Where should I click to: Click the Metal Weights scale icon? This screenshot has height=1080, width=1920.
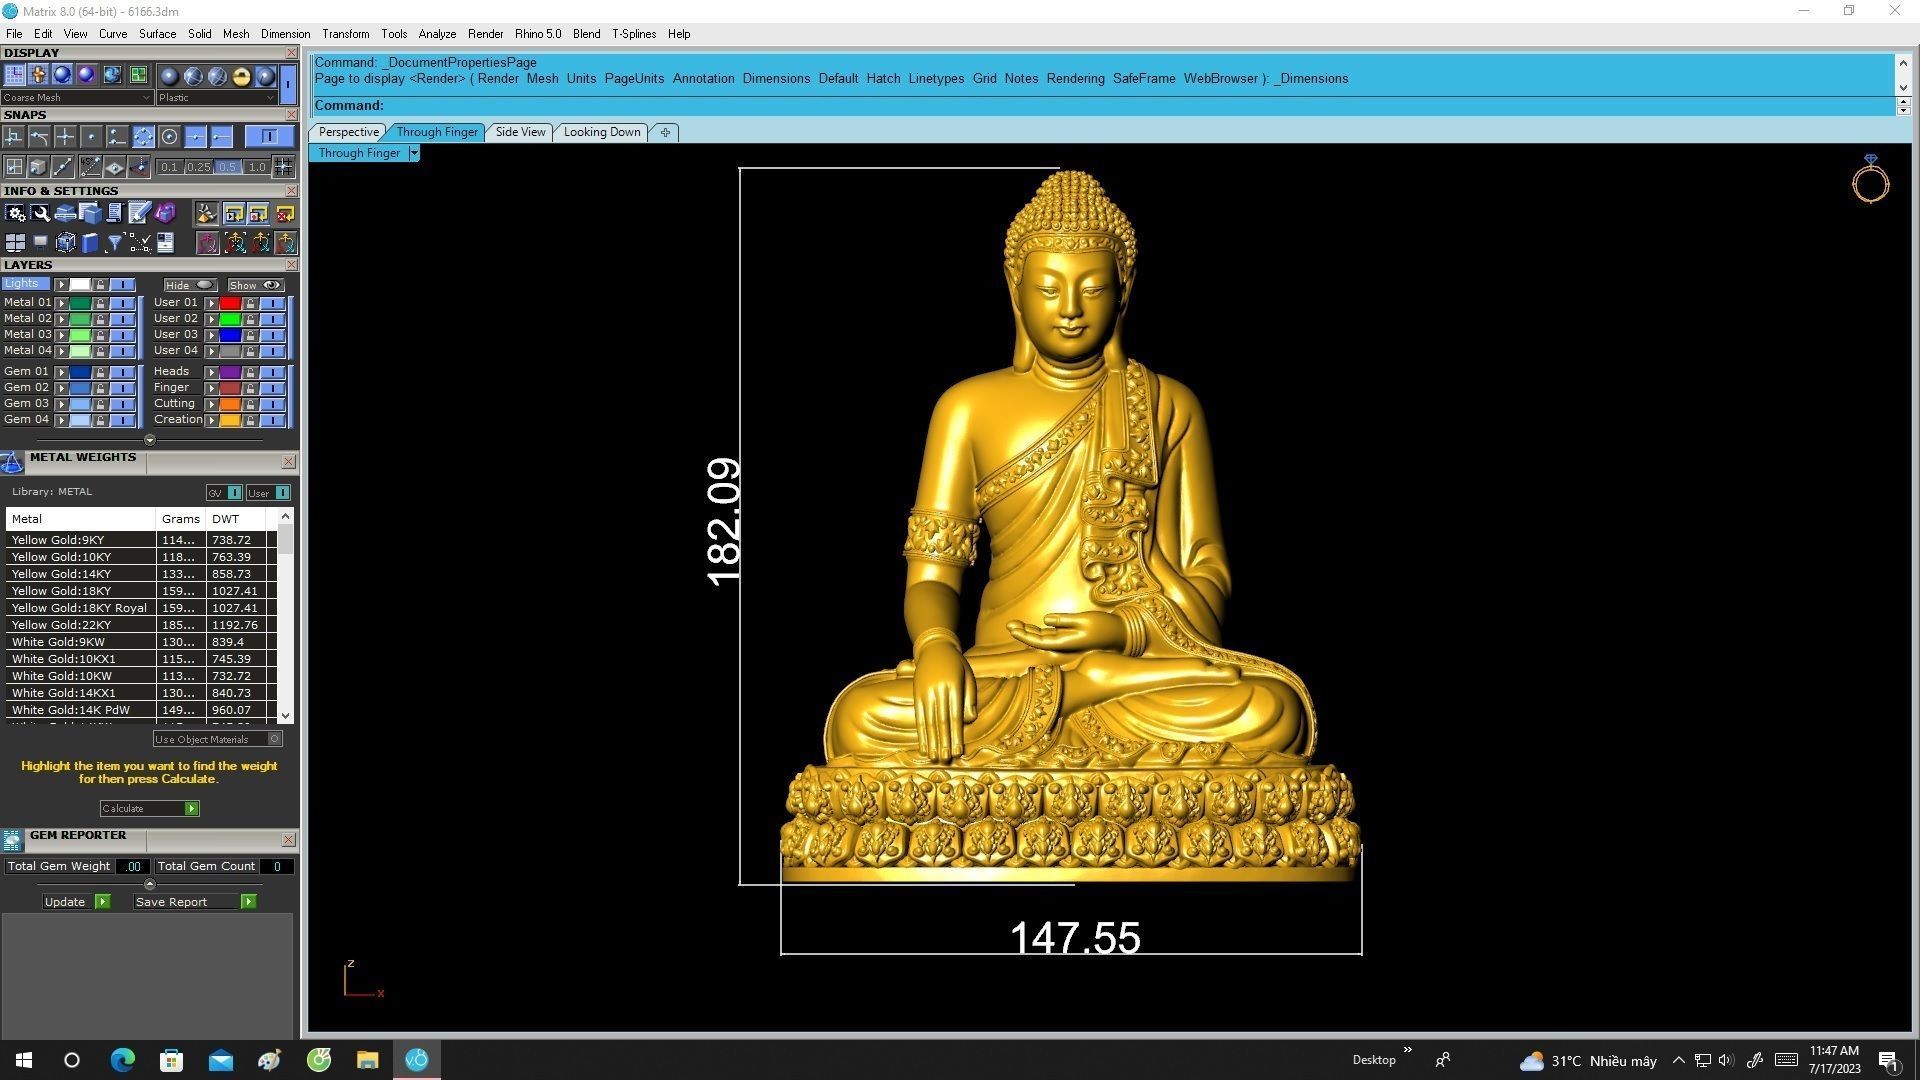point(12,461)
